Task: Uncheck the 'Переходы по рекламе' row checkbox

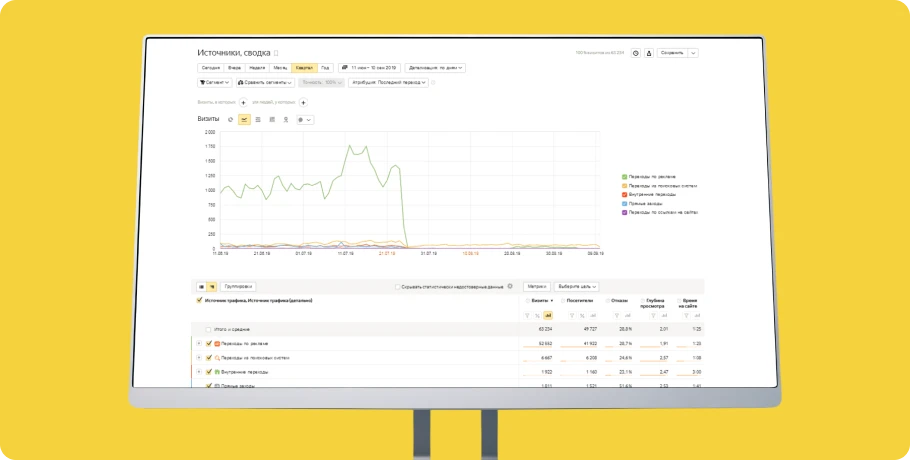Action: click(208, 343)
